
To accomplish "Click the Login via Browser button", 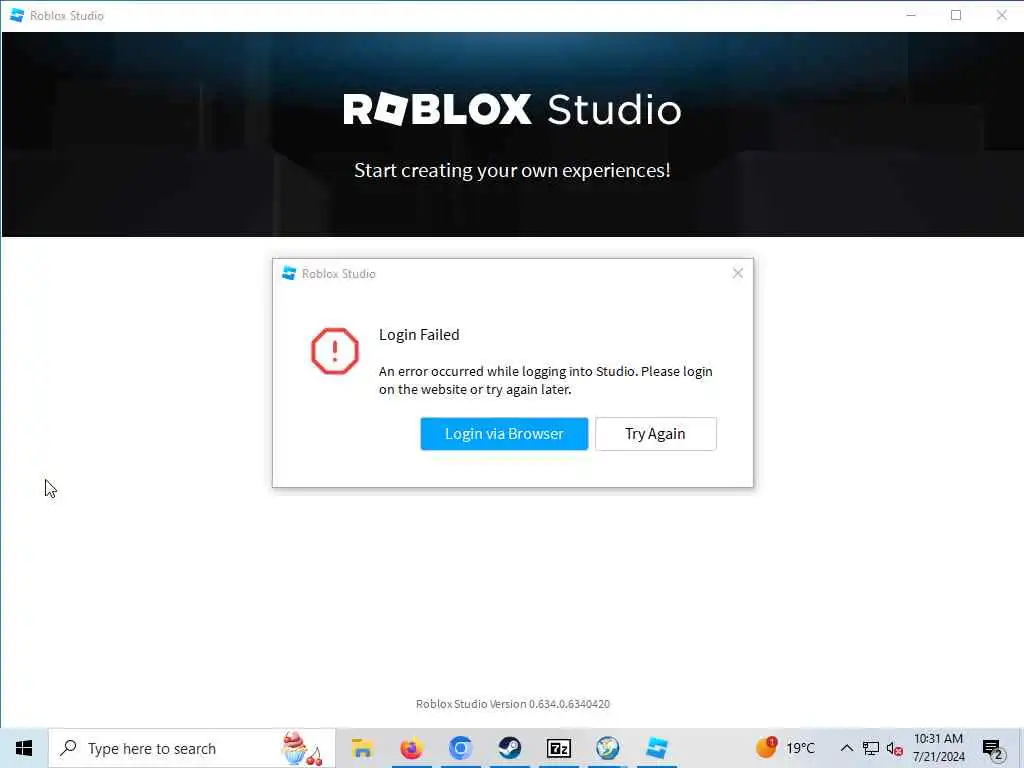I will click(x=504, y=434).
